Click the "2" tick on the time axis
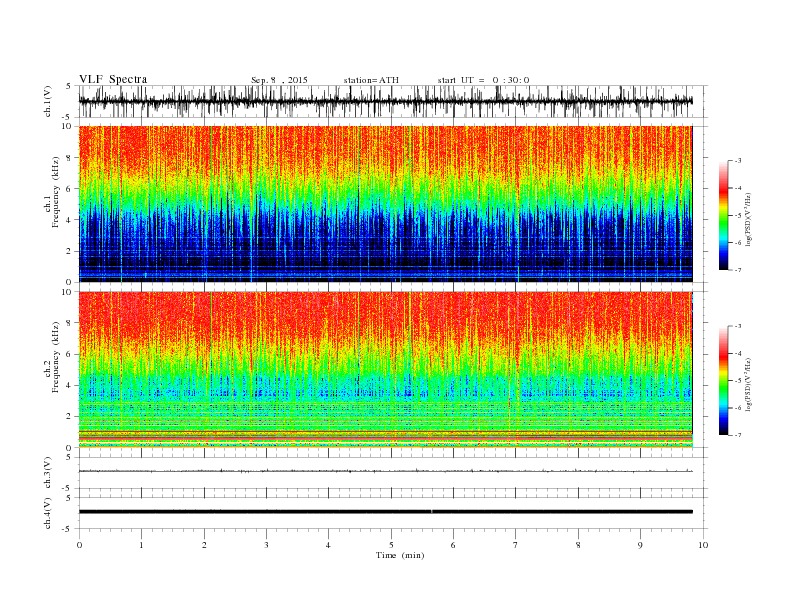Image resolution: width=792 pixels, height=612 pixels. pos(204,545)
